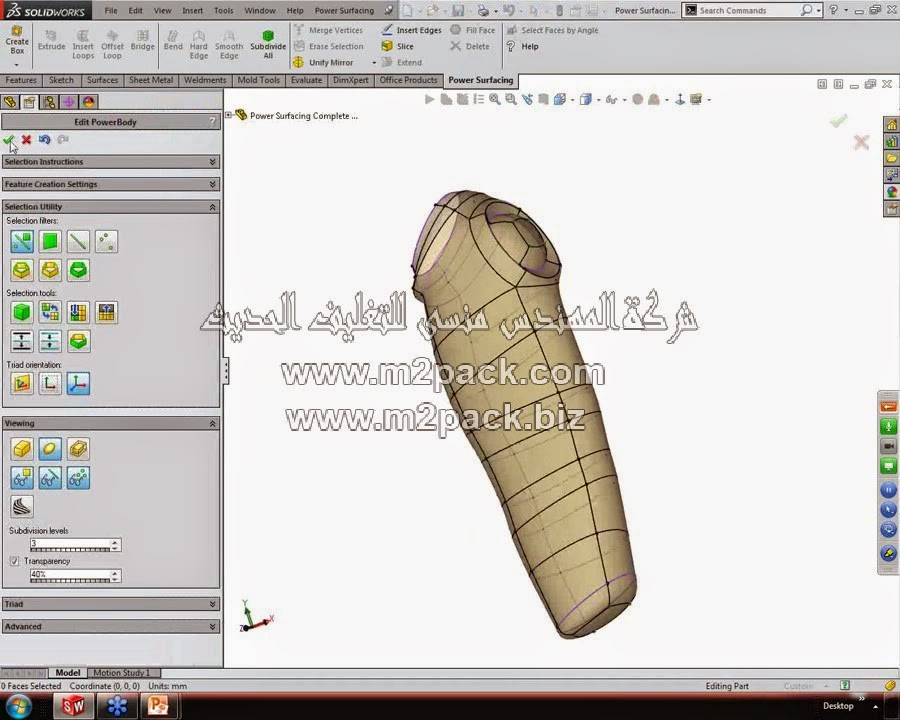This screenshot has height=720, width=900.
Task: Open the FeatureManager design tree tab icon
Action: tap(10, 102)
